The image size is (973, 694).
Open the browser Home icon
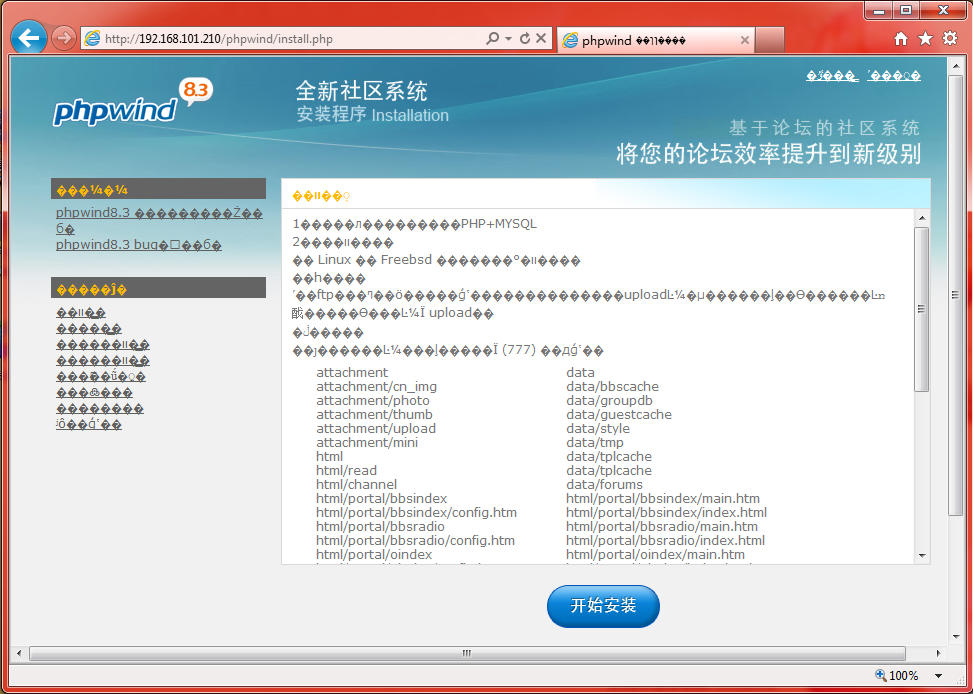(900, 39)
